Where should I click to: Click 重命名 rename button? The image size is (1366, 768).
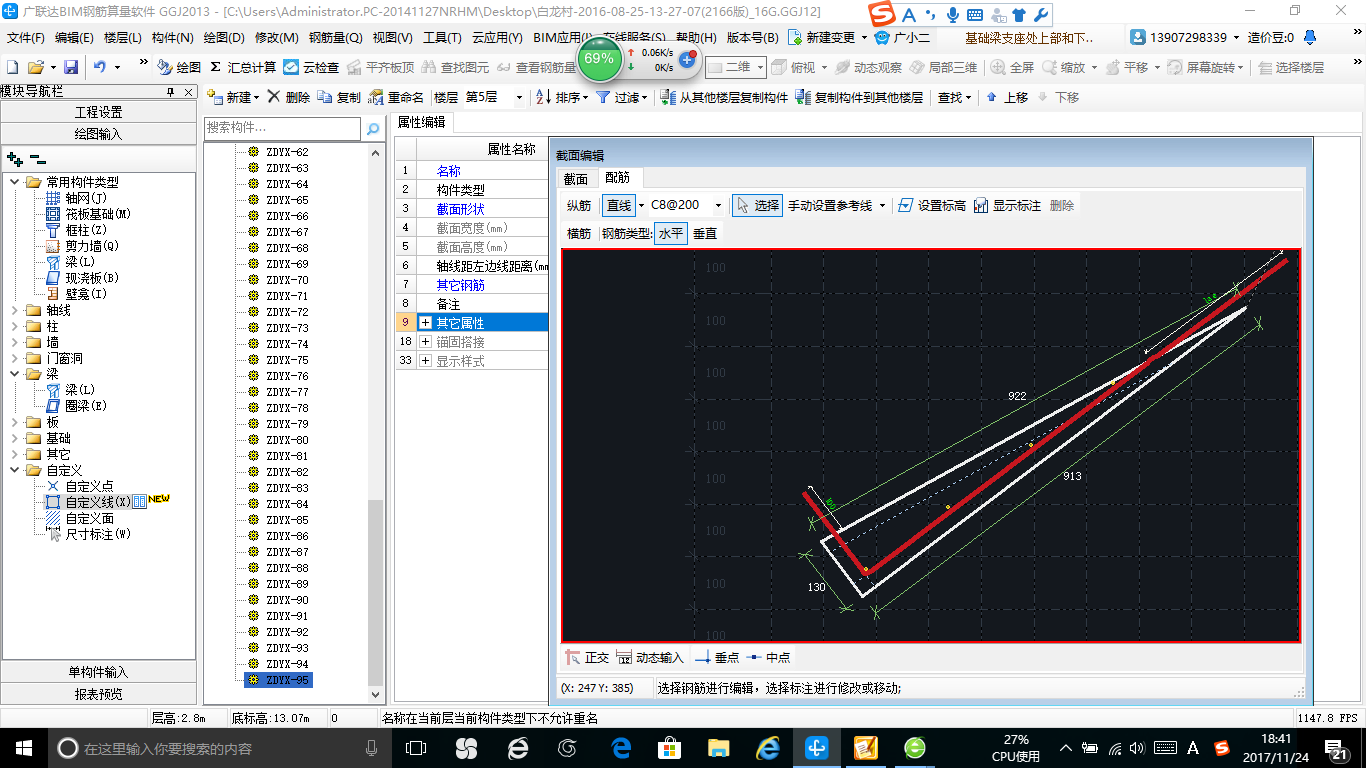point(396,97)
